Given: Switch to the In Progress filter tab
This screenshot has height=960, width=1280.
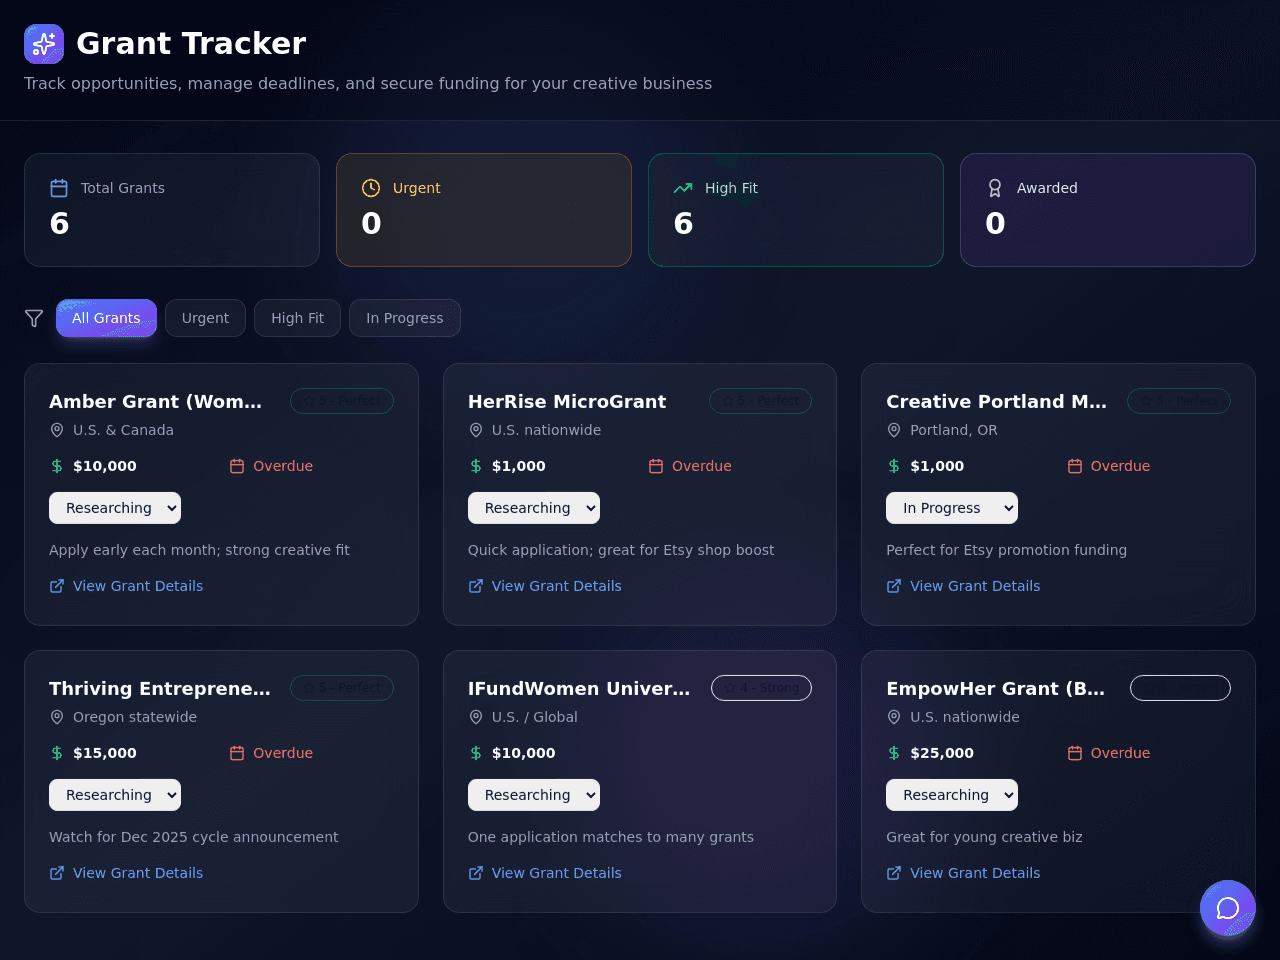Looking at the screenshot, I should coord(405,318).
